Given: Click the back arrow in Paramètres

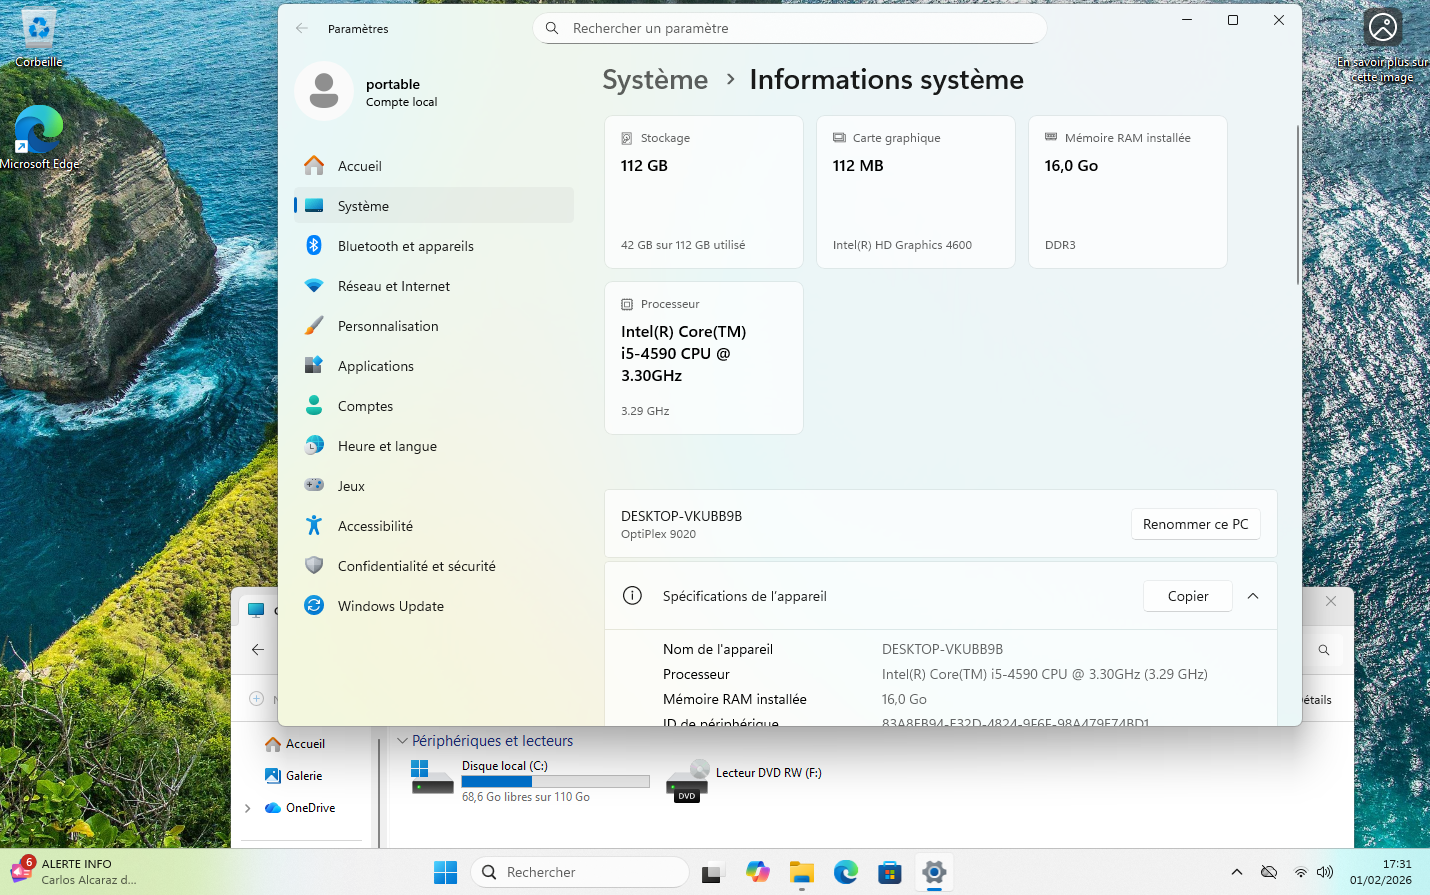Looking at the screenshot, I should tap(302, 29).
